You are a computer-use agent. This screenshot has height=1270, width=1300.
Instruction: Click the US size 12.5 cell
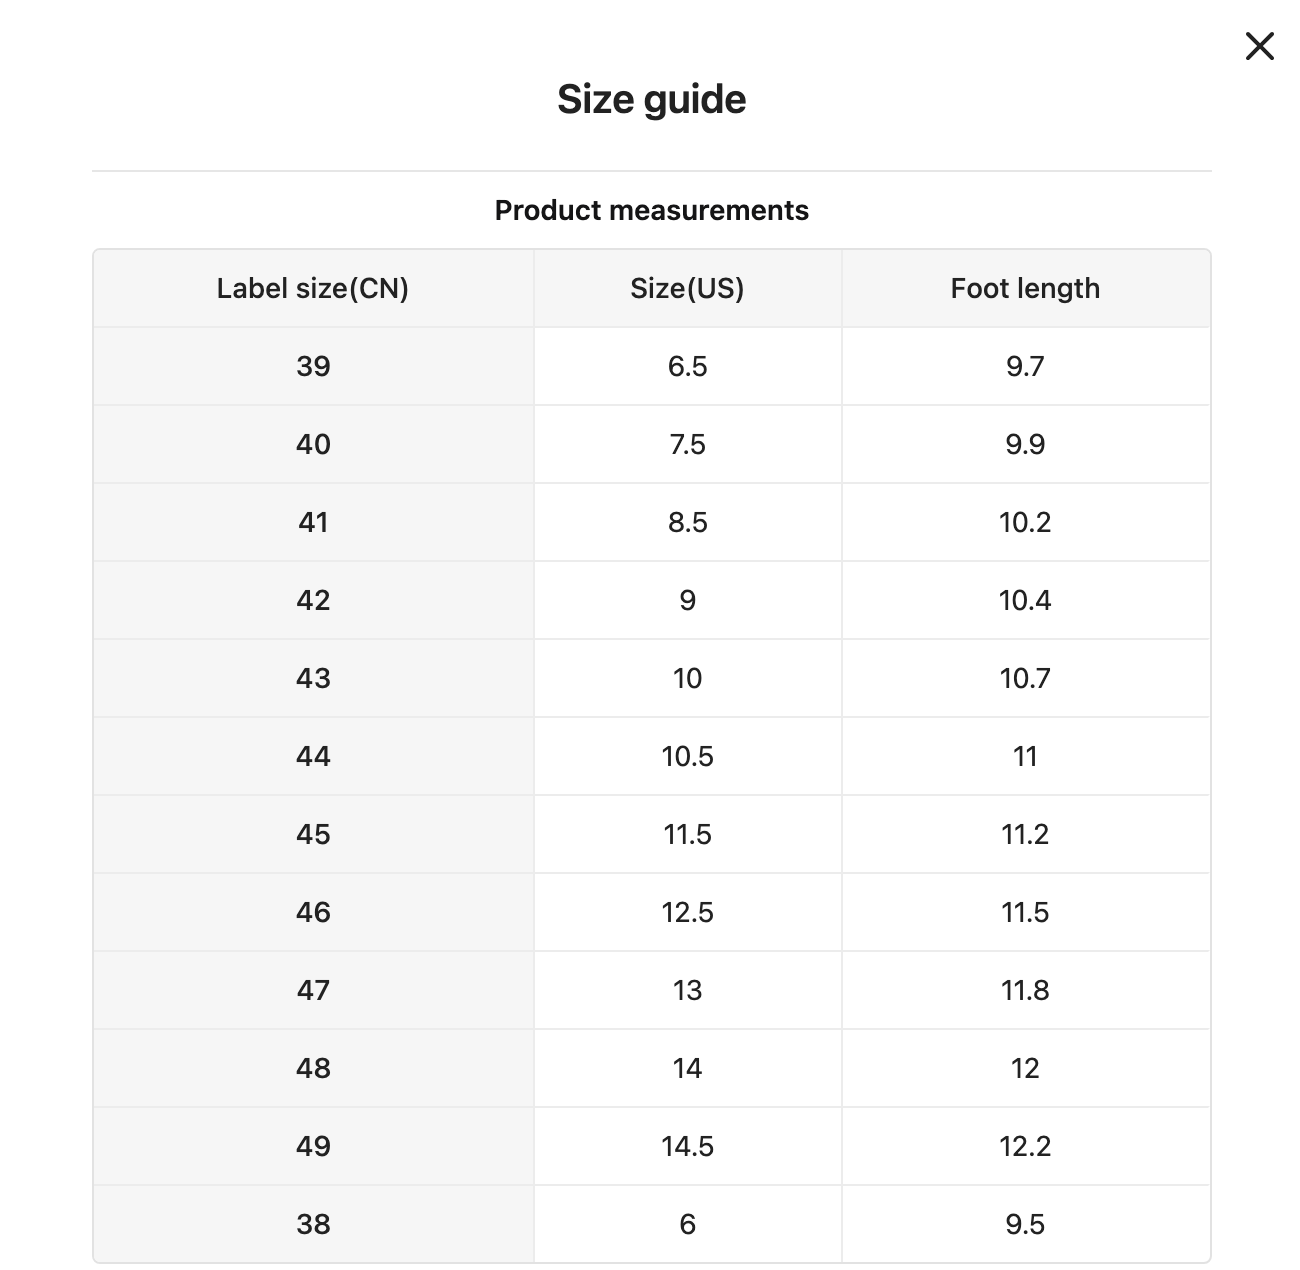pyautogui.click(x=687, y=912)
